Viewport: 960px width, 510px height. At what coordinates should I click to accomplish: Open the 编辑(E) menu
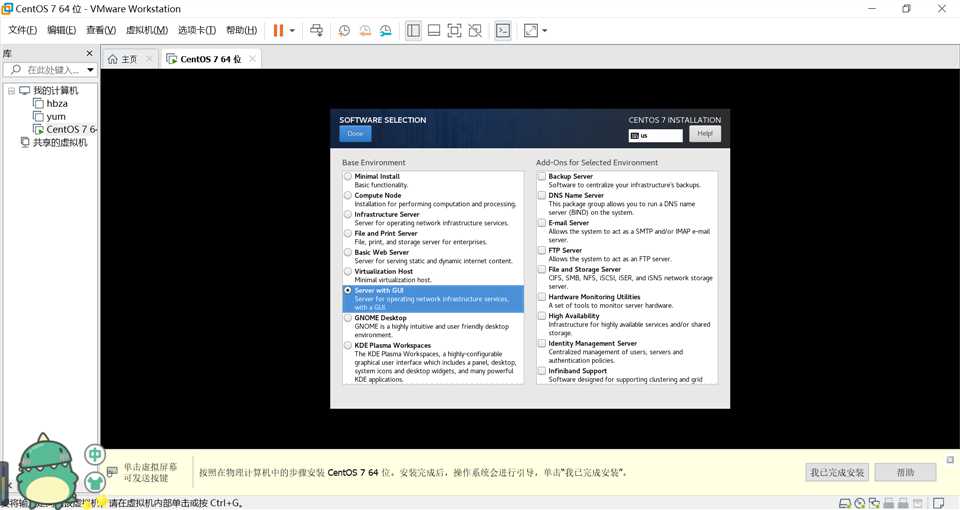pos(62,30)
